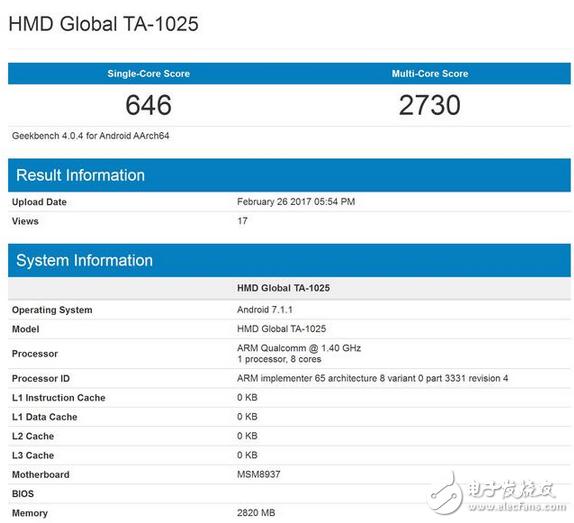Screen dimensions: 574x523
Task: Click the Android 7.1.1 operating system value
Action: [x=265, y=310]
